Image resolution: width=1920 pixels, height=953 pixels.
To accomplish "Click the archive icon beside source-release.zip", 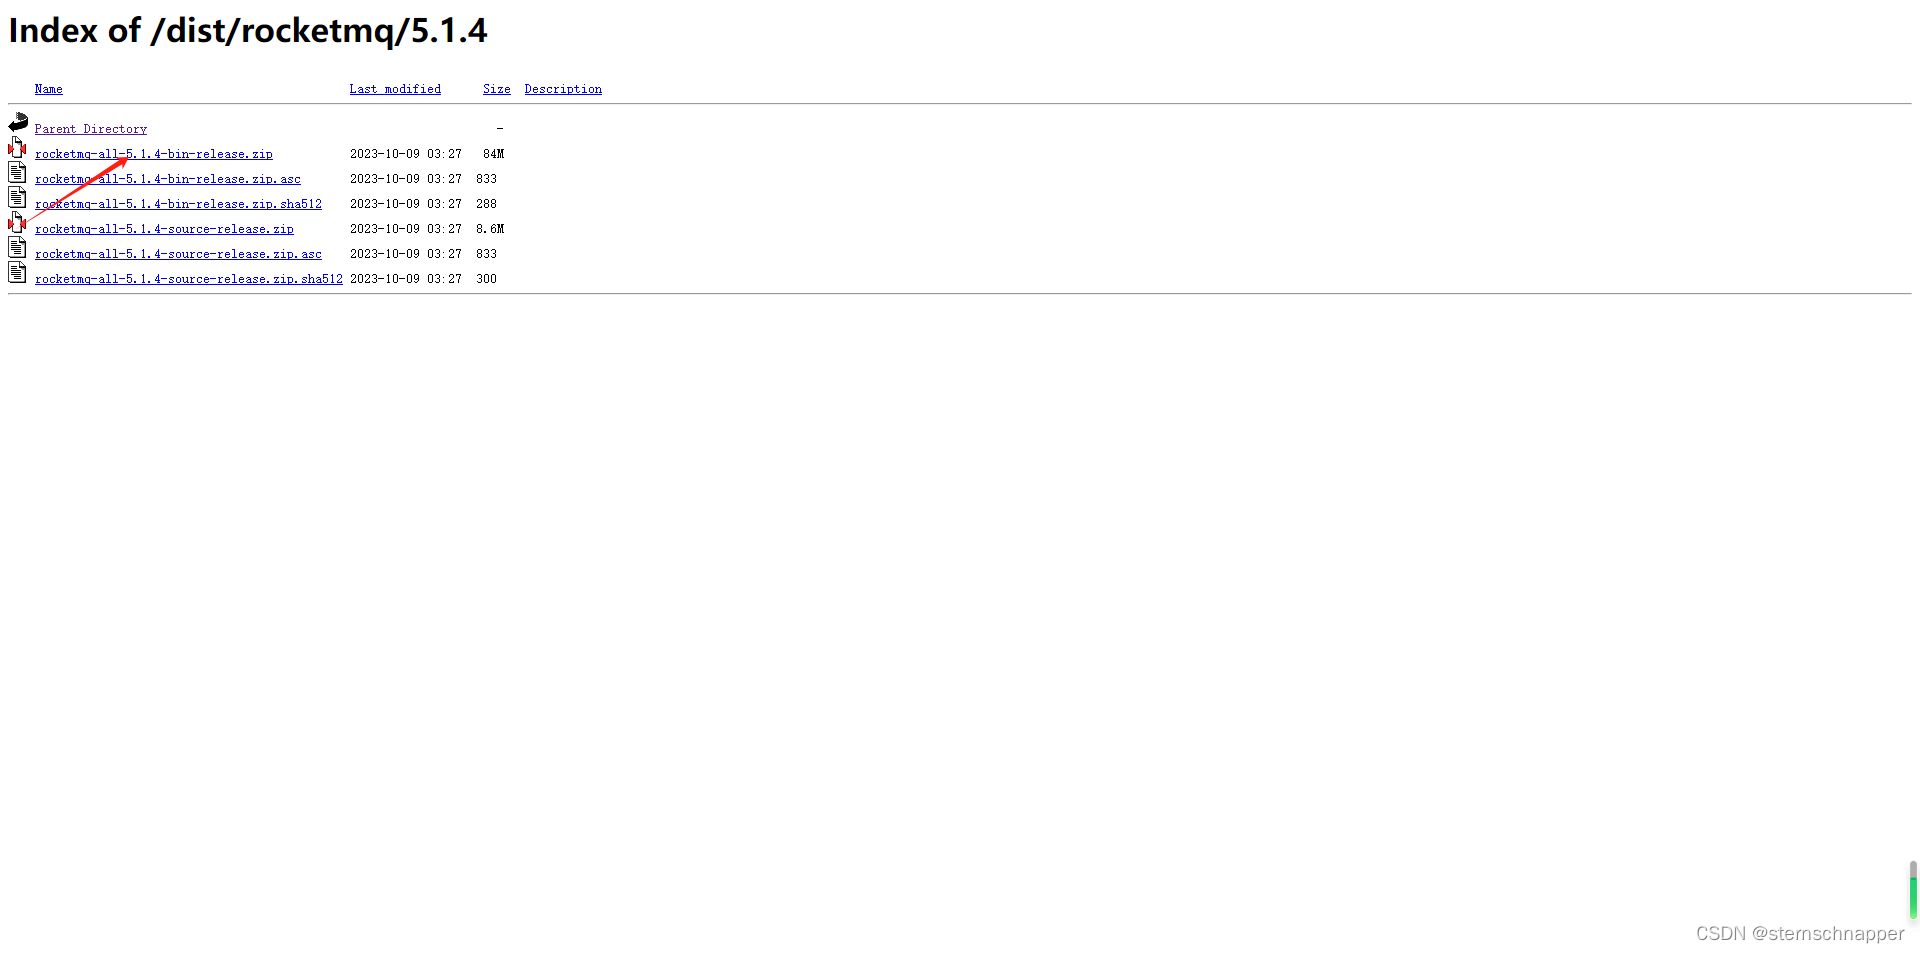I will coord(18,223).
